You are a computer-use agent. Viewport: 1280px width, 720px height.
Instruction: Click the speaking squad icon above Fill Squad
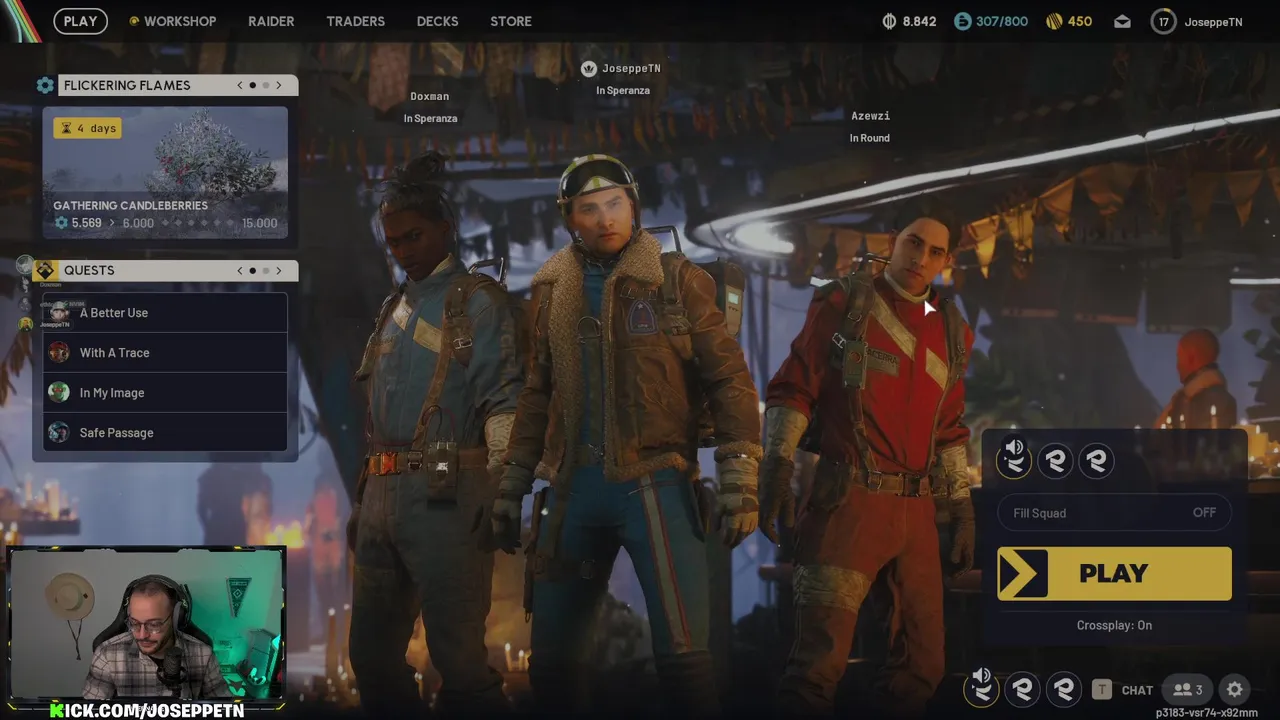coord(1014,459)
